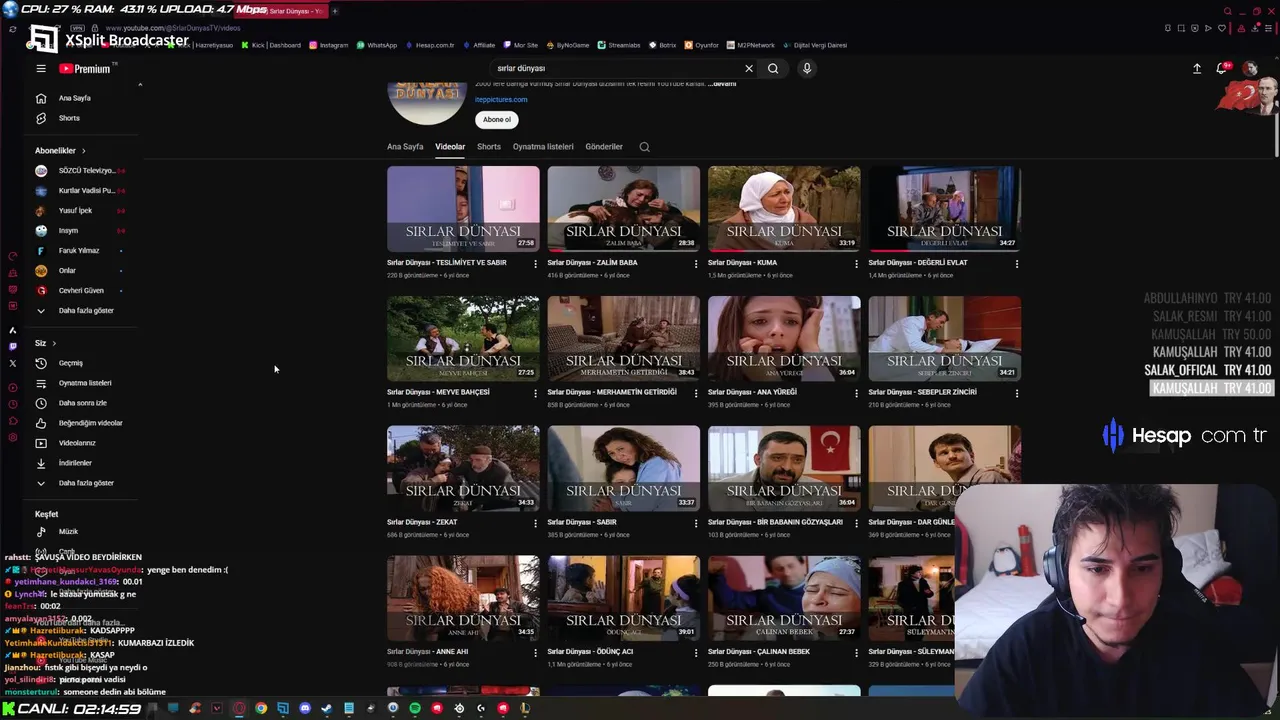Open Instagram bookmark in bookmarks bar
This screenshot has height=720, width=1280.
click(329, 45)
